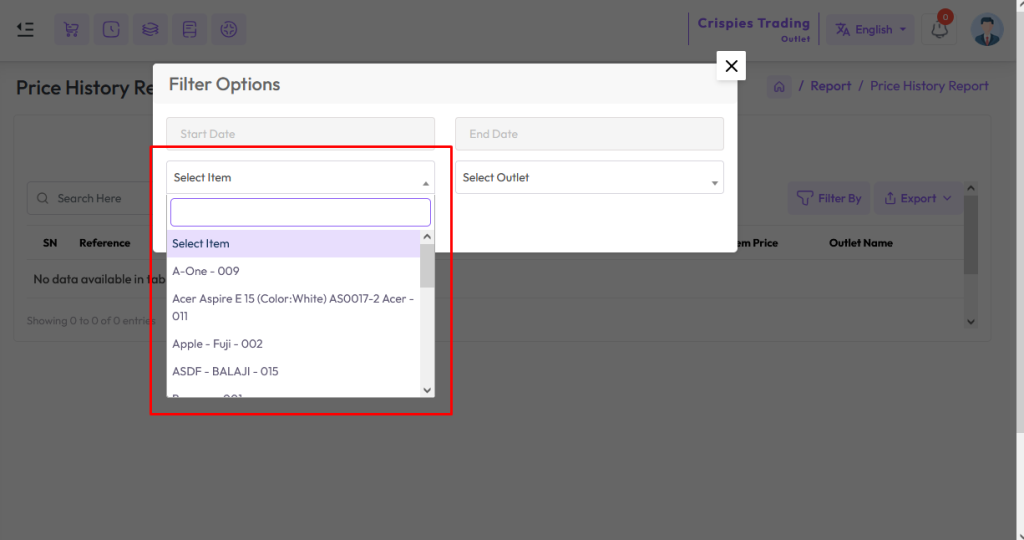1024x540 pixels.
Task: Open the shopping cart icon in top toolbar
Action: point(71,29)
